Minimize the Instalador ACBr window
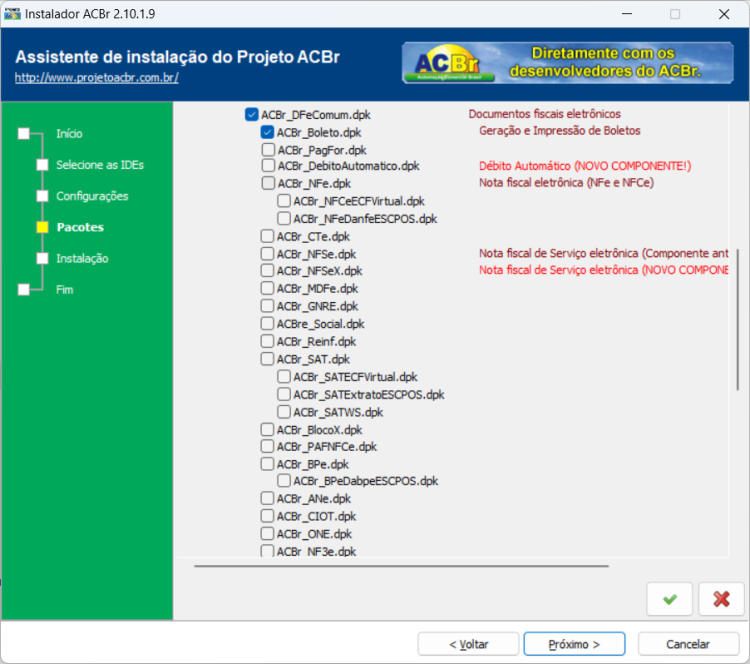The height and width of the screenshot is (664, 750). click(x=627, y=14)
